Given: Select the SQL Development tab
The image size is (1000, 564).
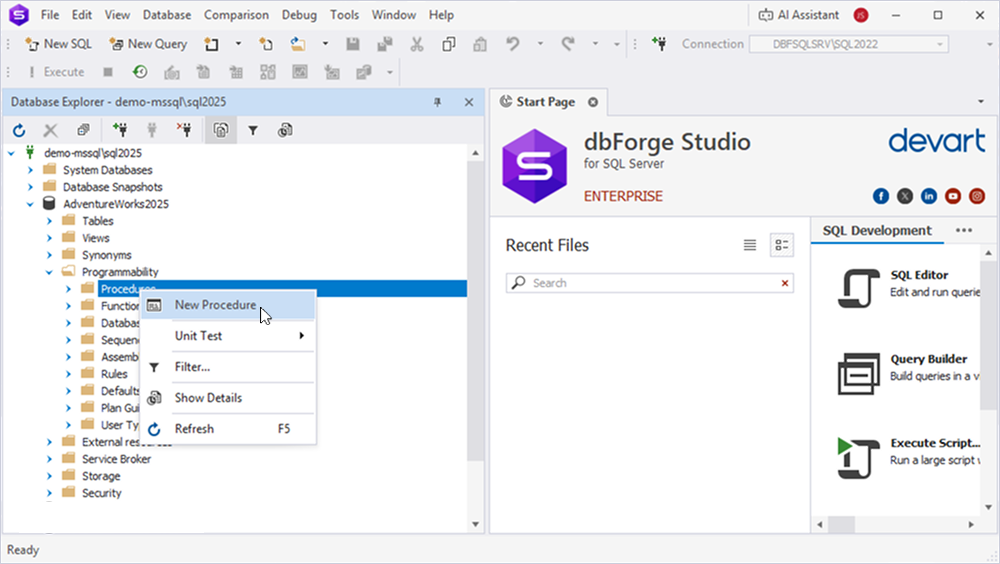Looking at the screenshot, I should (877, 231).
